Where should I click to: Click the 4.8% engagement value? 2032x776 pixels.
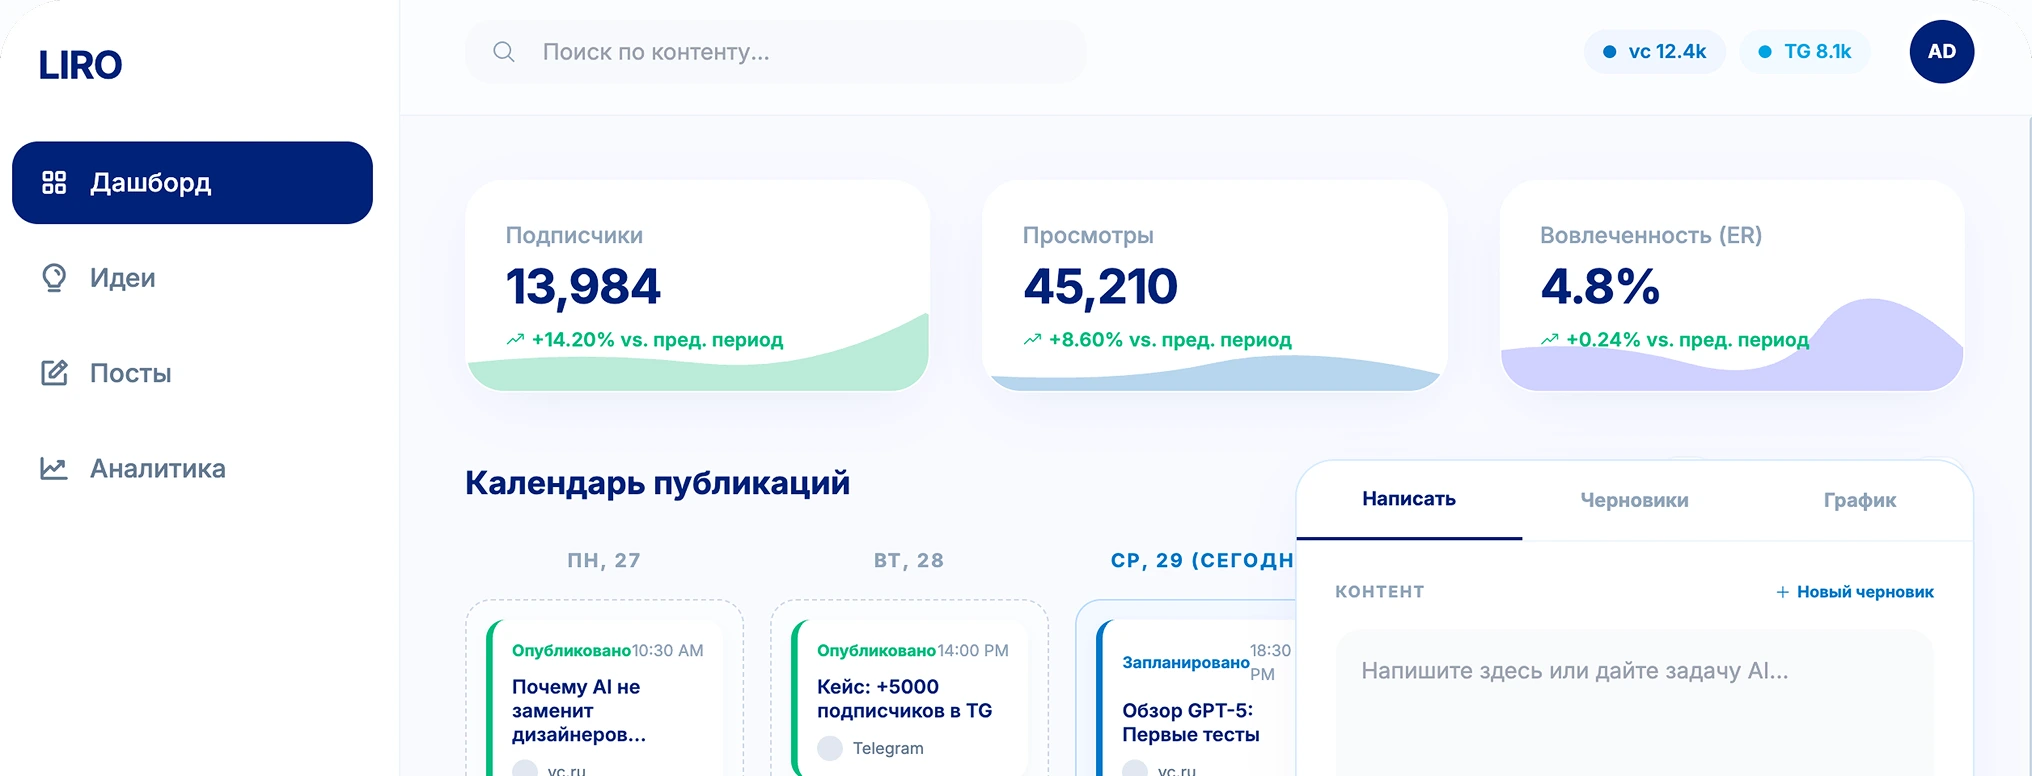point(1600,287)
